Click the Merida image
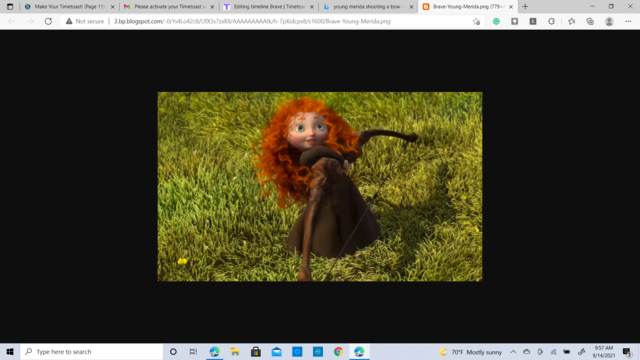 pyautogui.click(x=320, y=187)
